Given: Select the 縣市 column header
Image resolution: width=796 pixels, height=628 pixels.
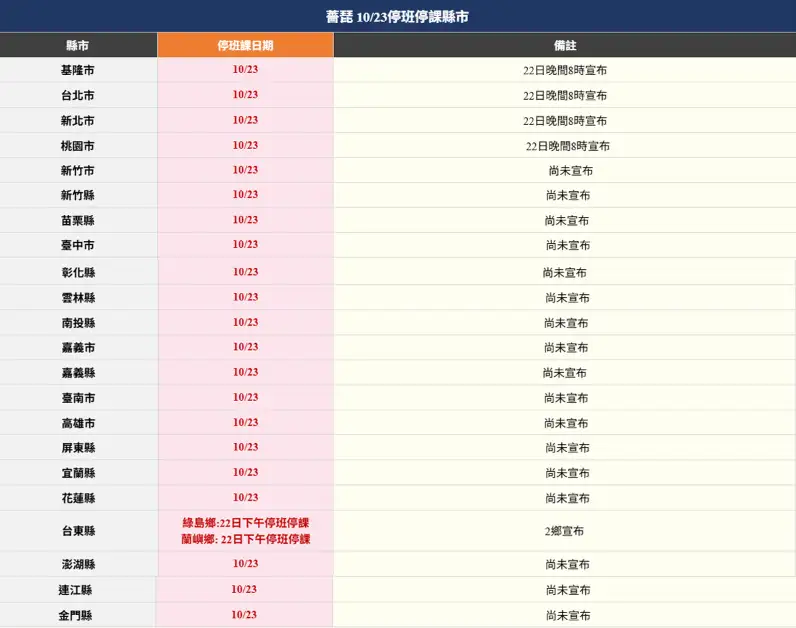Looking at the screenshot, I should pos(78,45).
